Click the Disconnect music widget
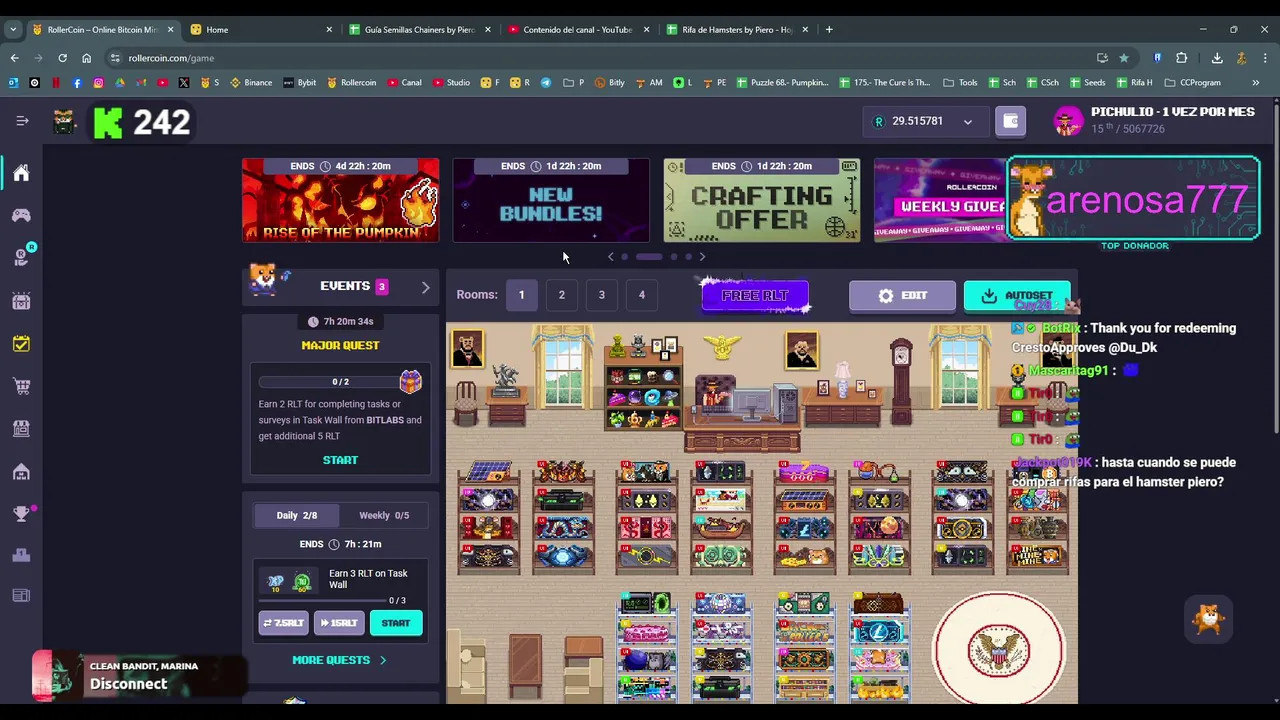1280x720 pixels. tap(138, 676)
